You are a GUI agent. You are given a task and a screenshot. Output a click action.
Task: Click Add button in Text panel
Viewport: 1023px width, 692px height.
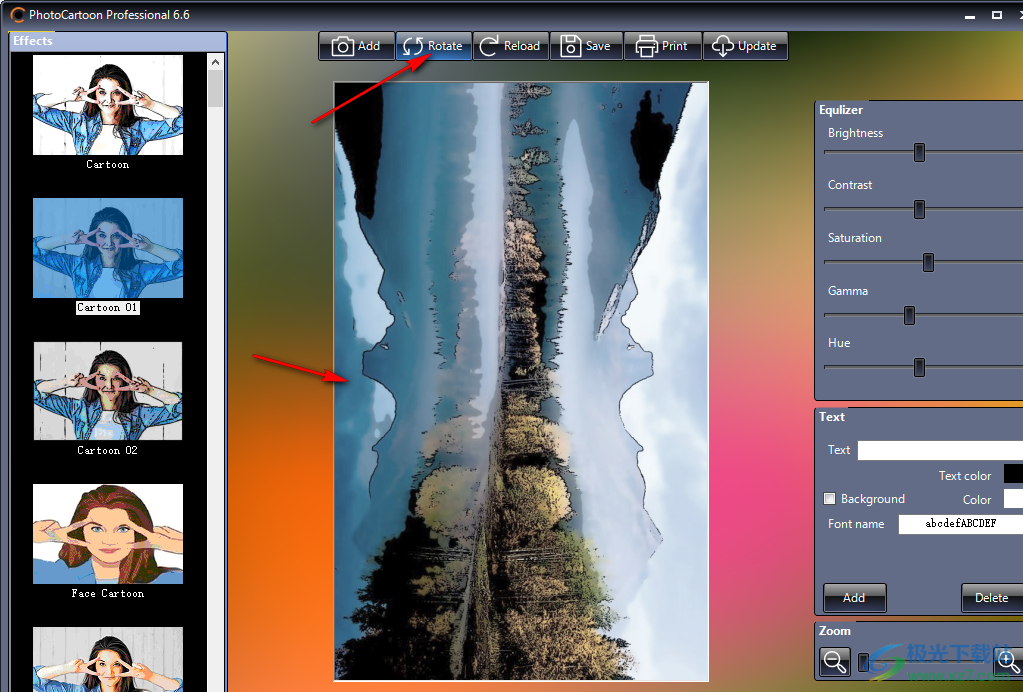coord(855,598)
